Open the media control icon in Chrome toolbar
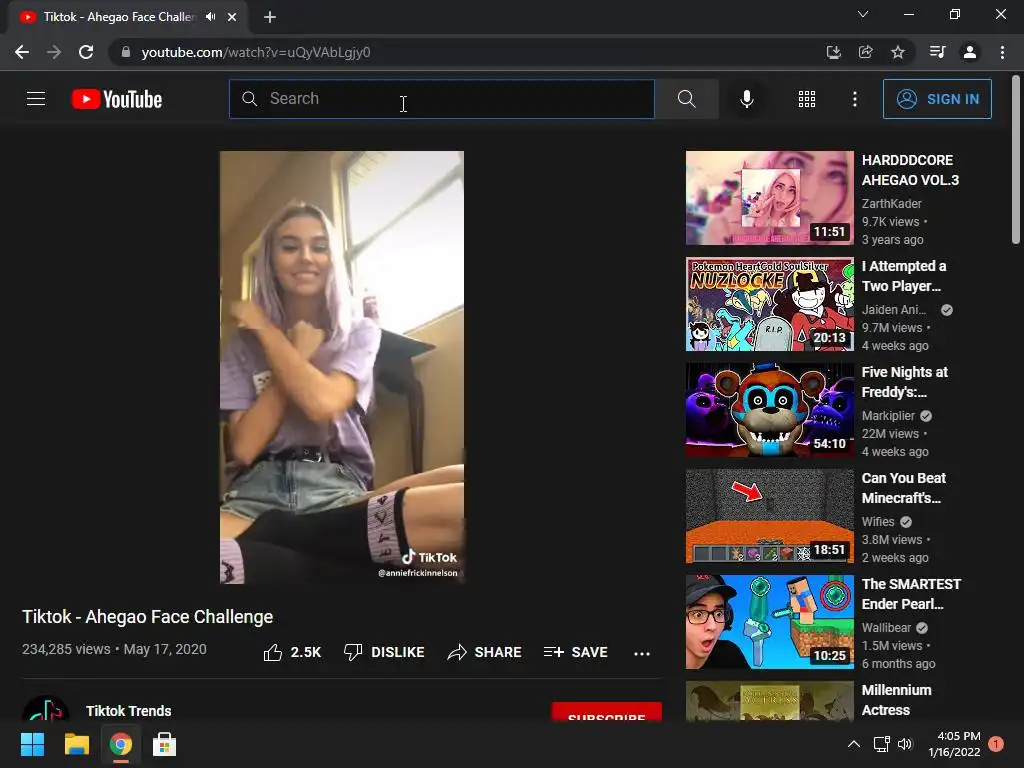The width and height of the screenshot is (1024, 768). 937,52
